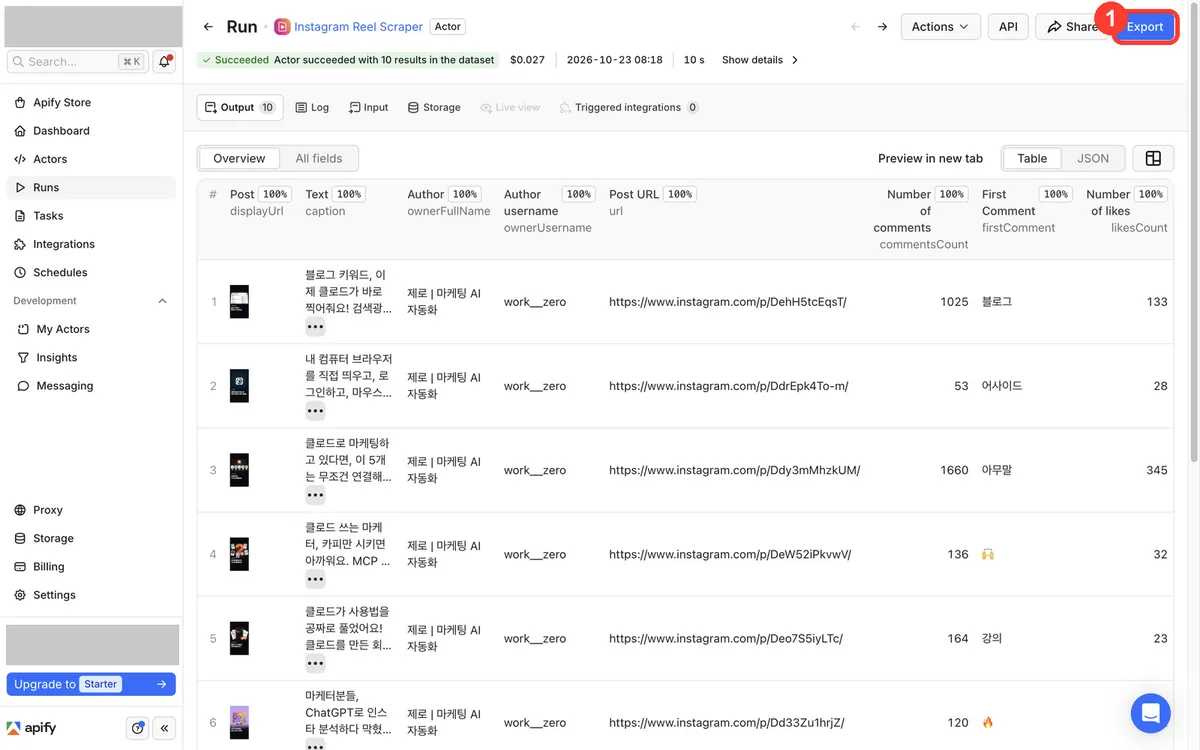This screenshot has height=750, width=1200.
Task: Switch to the Input tab
Action: [x=369, y=107]
